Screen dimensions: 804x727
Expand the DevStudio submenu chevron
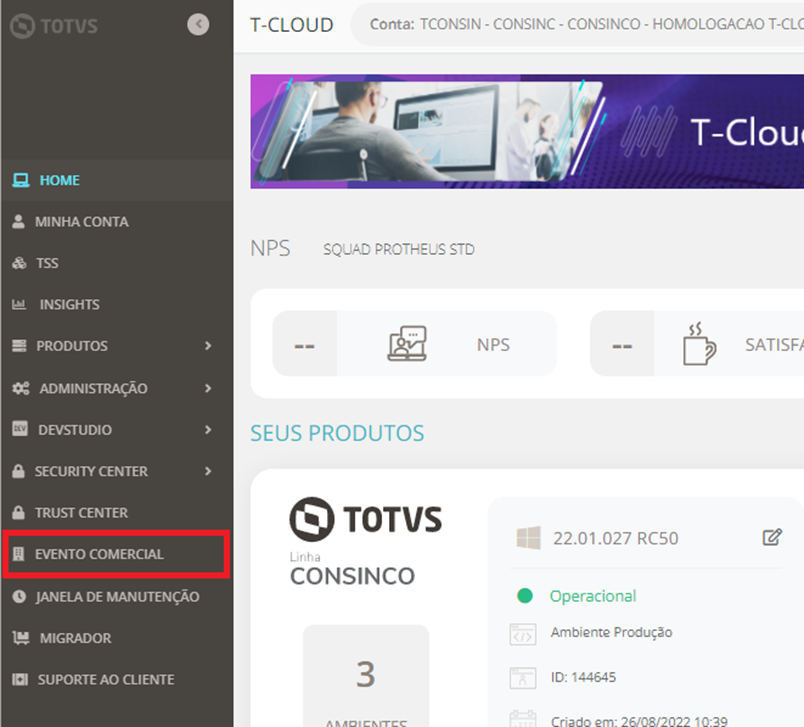208,430
